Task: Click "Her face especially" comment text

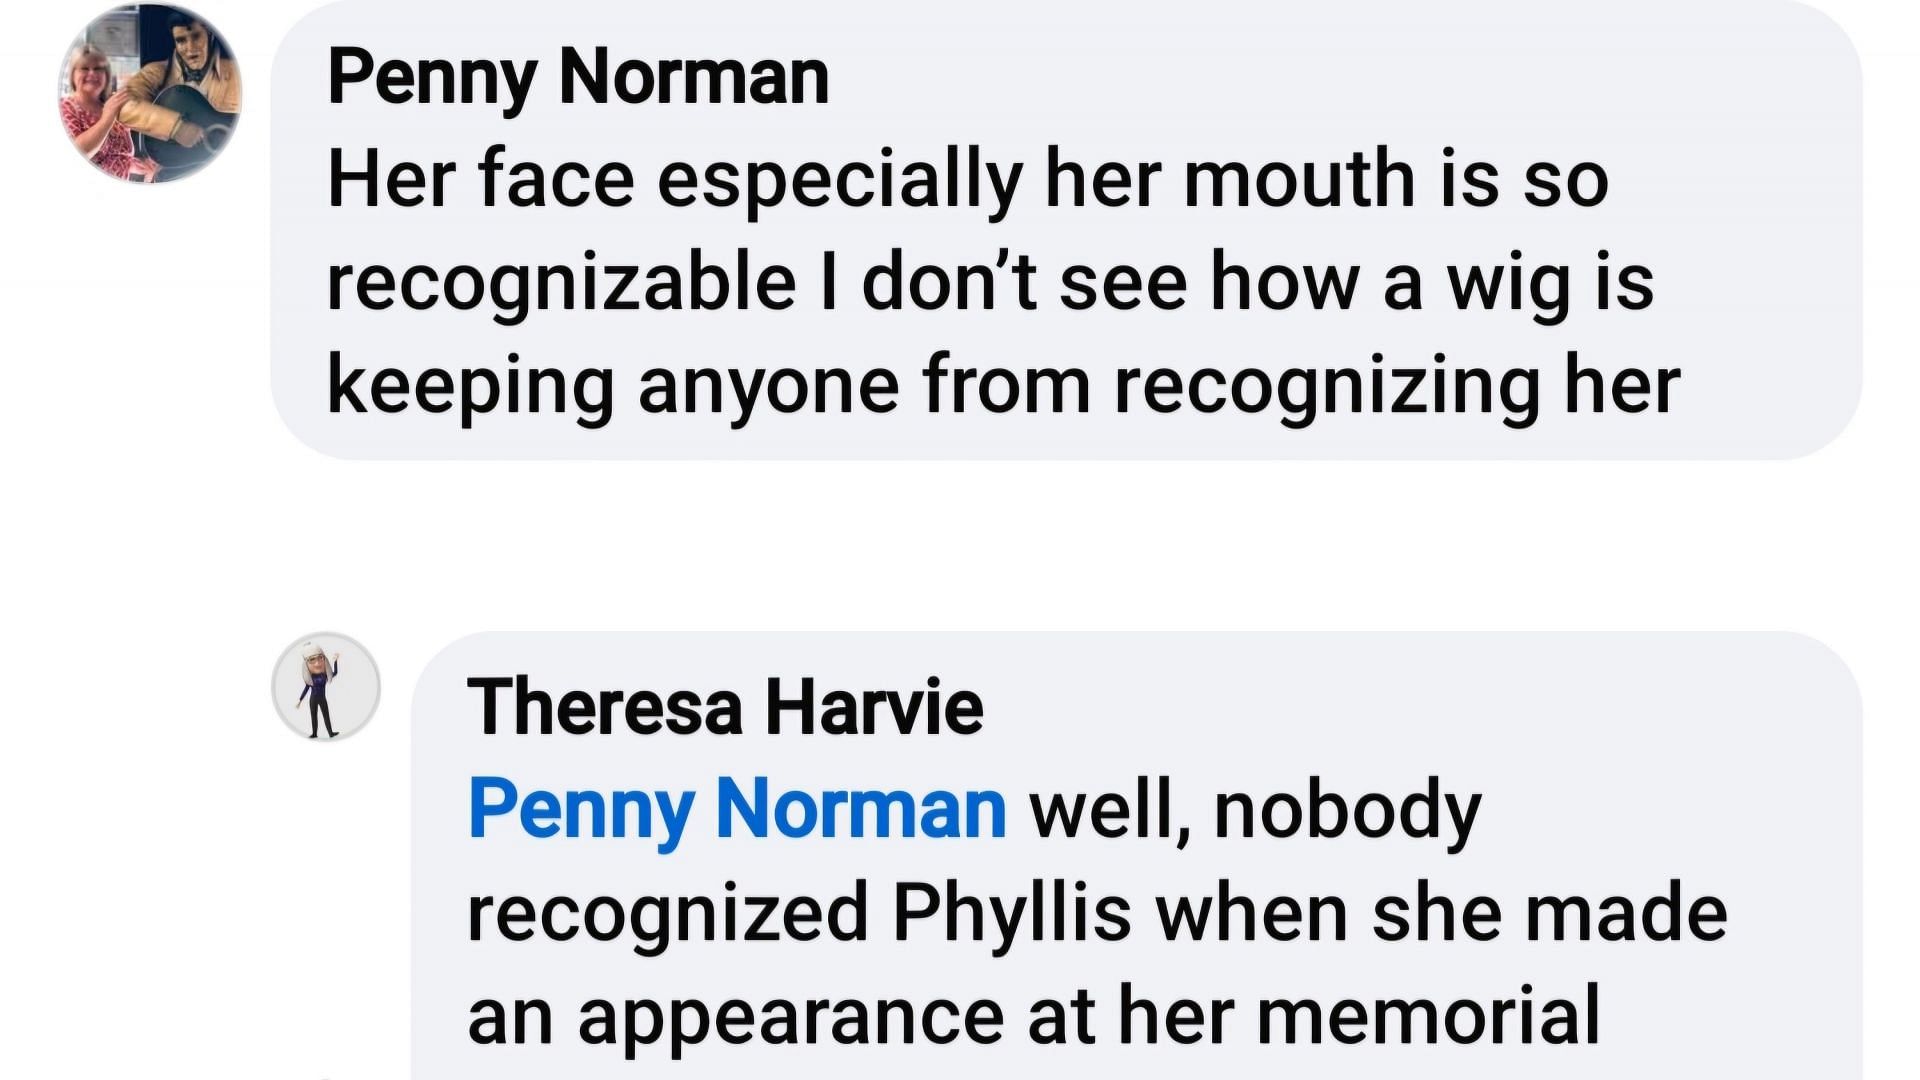Action: coord(675,181)
